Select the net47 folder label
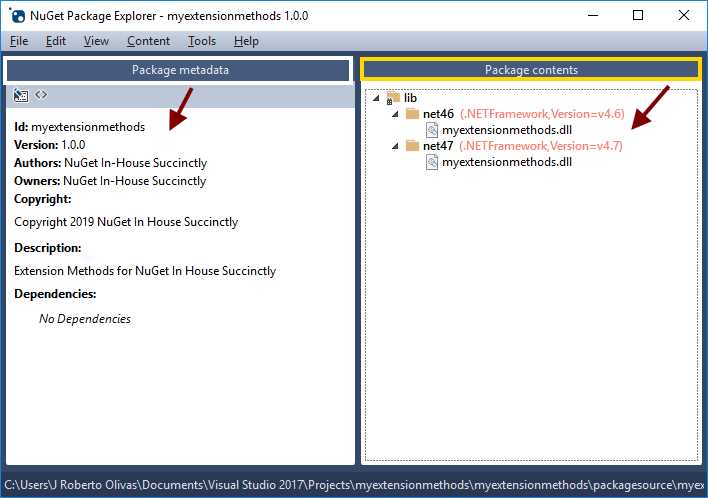The height and width of the screenshot is (498, 708). [x=438, y=146]
